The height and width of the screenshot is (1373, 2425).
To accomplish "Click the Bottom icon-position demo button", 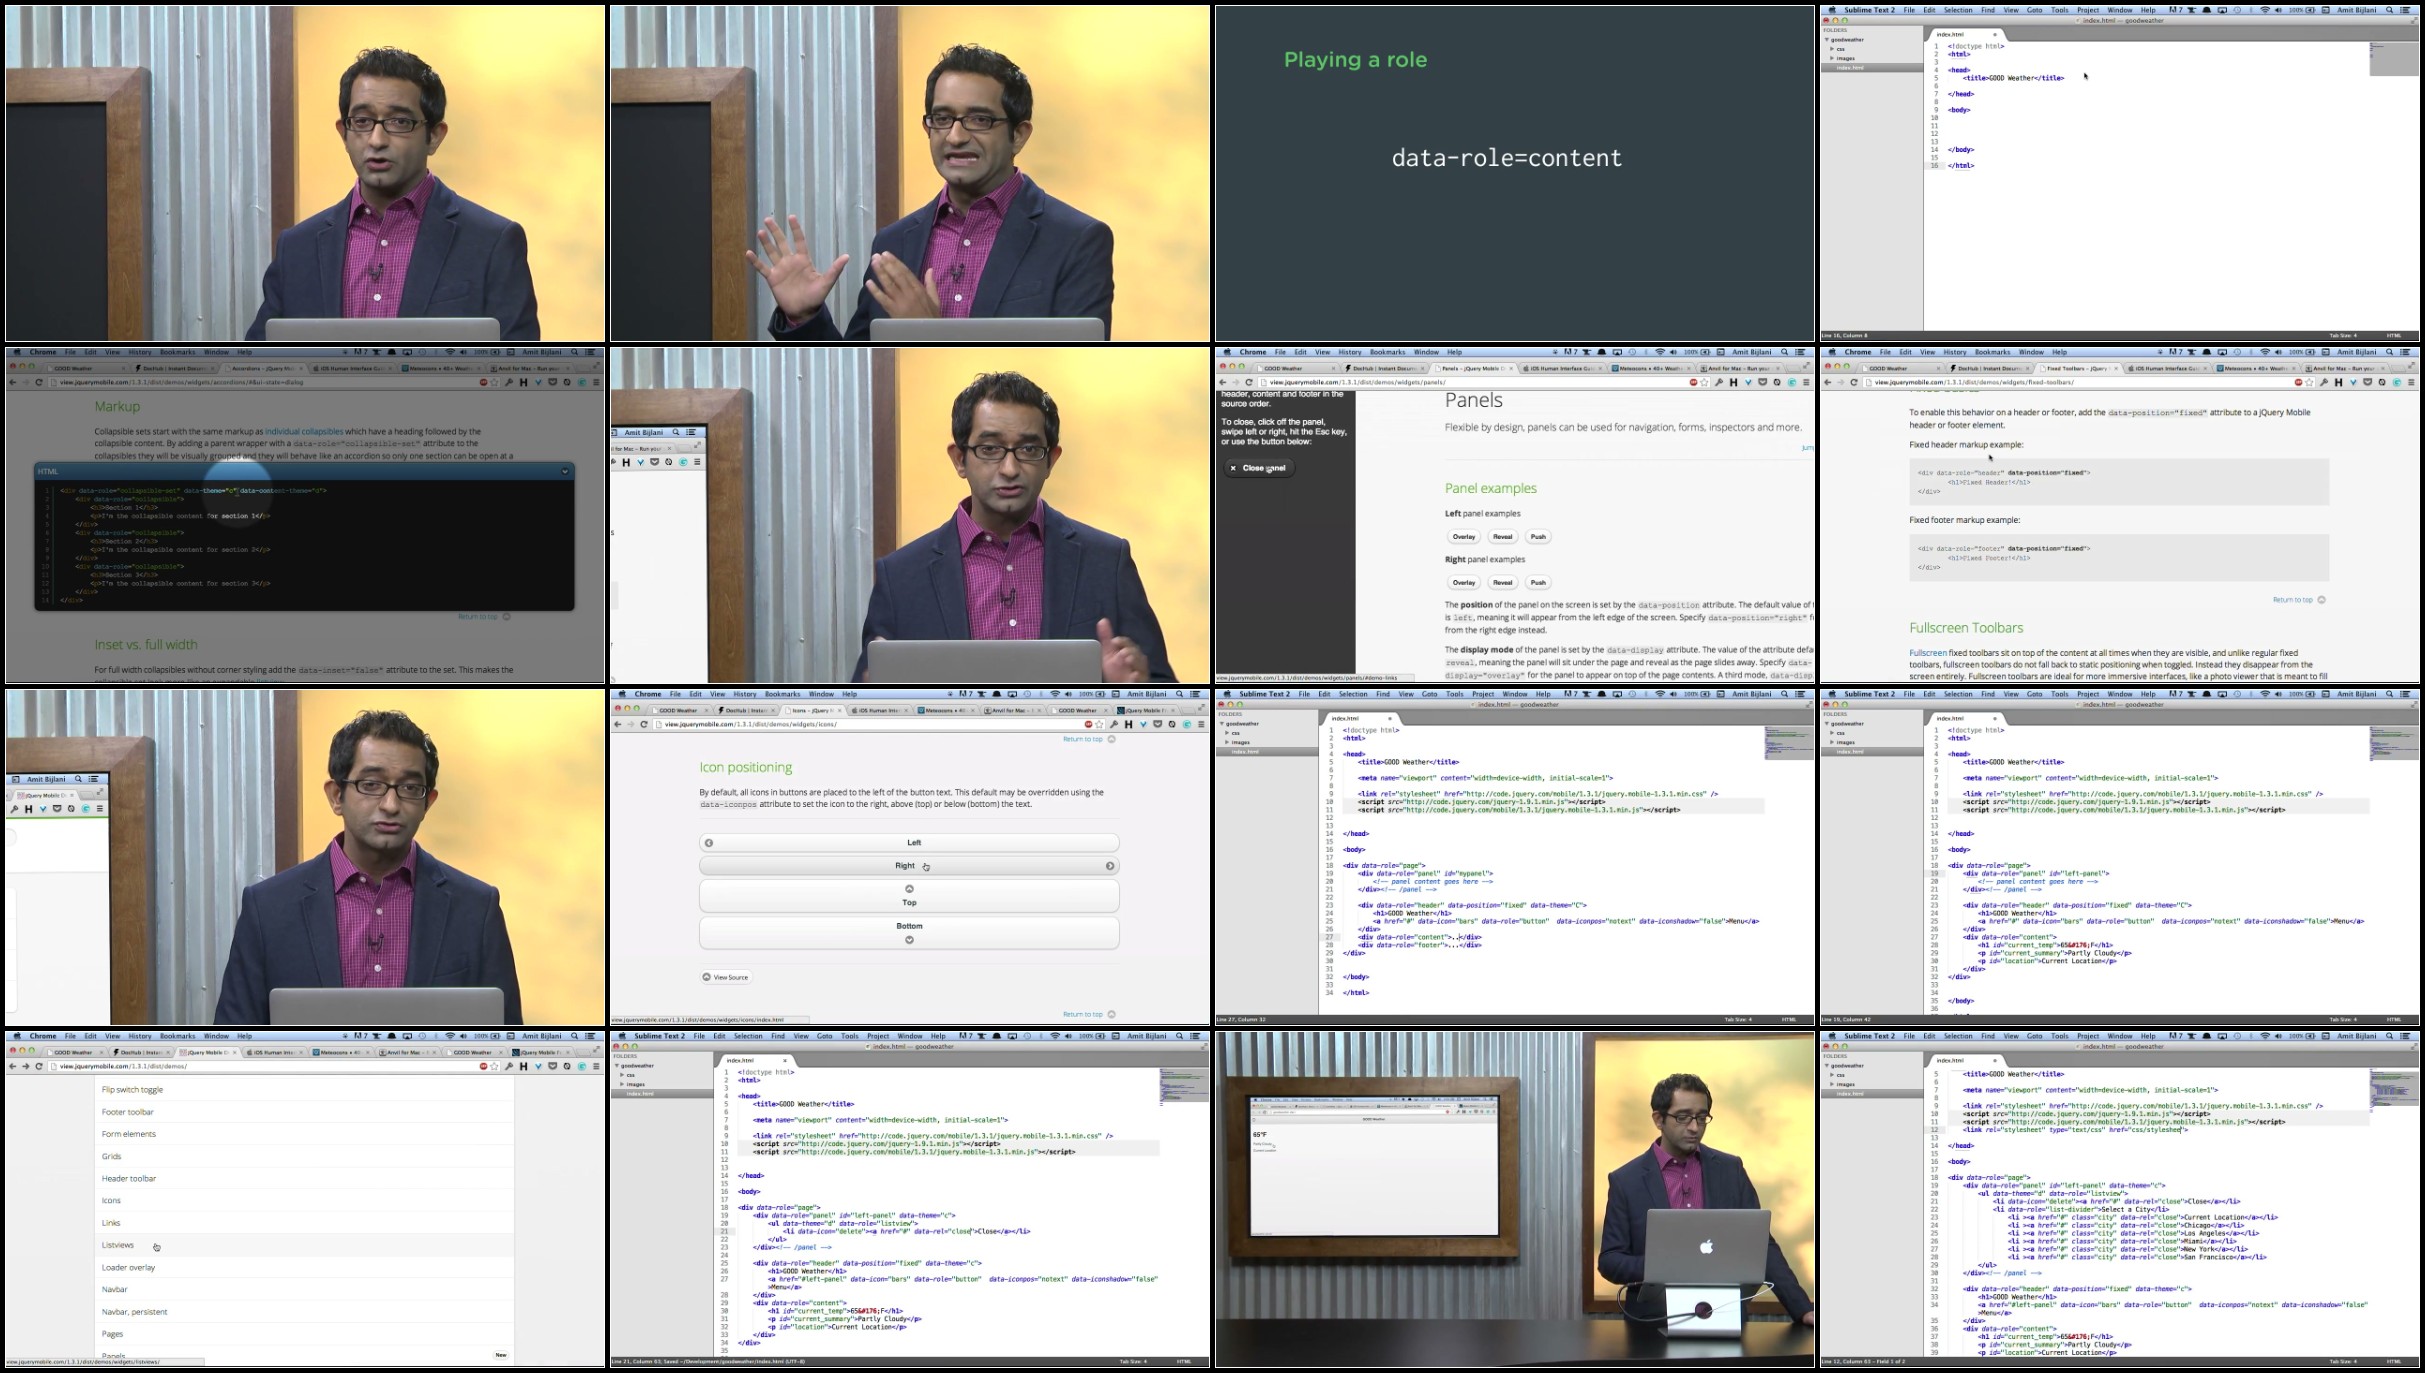I will click(909, 933).
